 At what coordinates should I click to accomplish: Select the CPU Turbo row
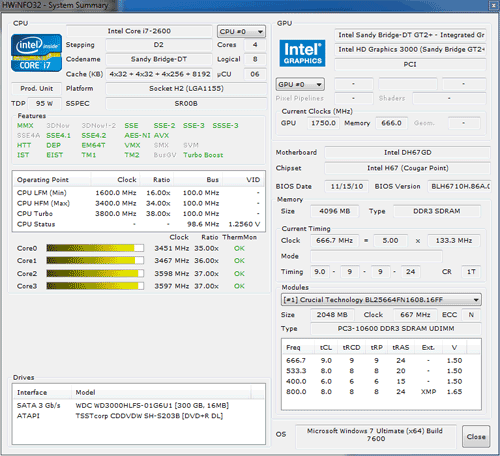[139, 214]
